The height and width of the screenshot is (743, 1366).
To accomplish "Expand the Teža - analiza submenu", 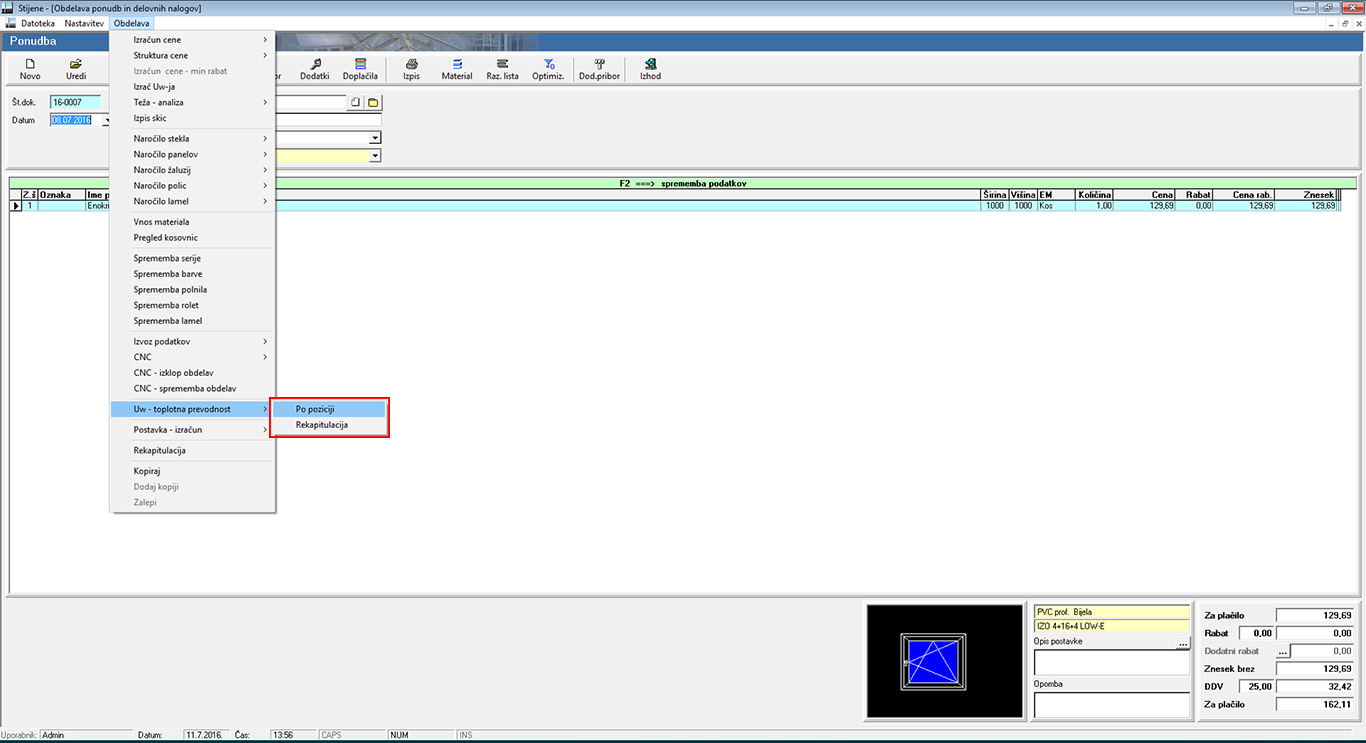I will click(x=192, y=102).
